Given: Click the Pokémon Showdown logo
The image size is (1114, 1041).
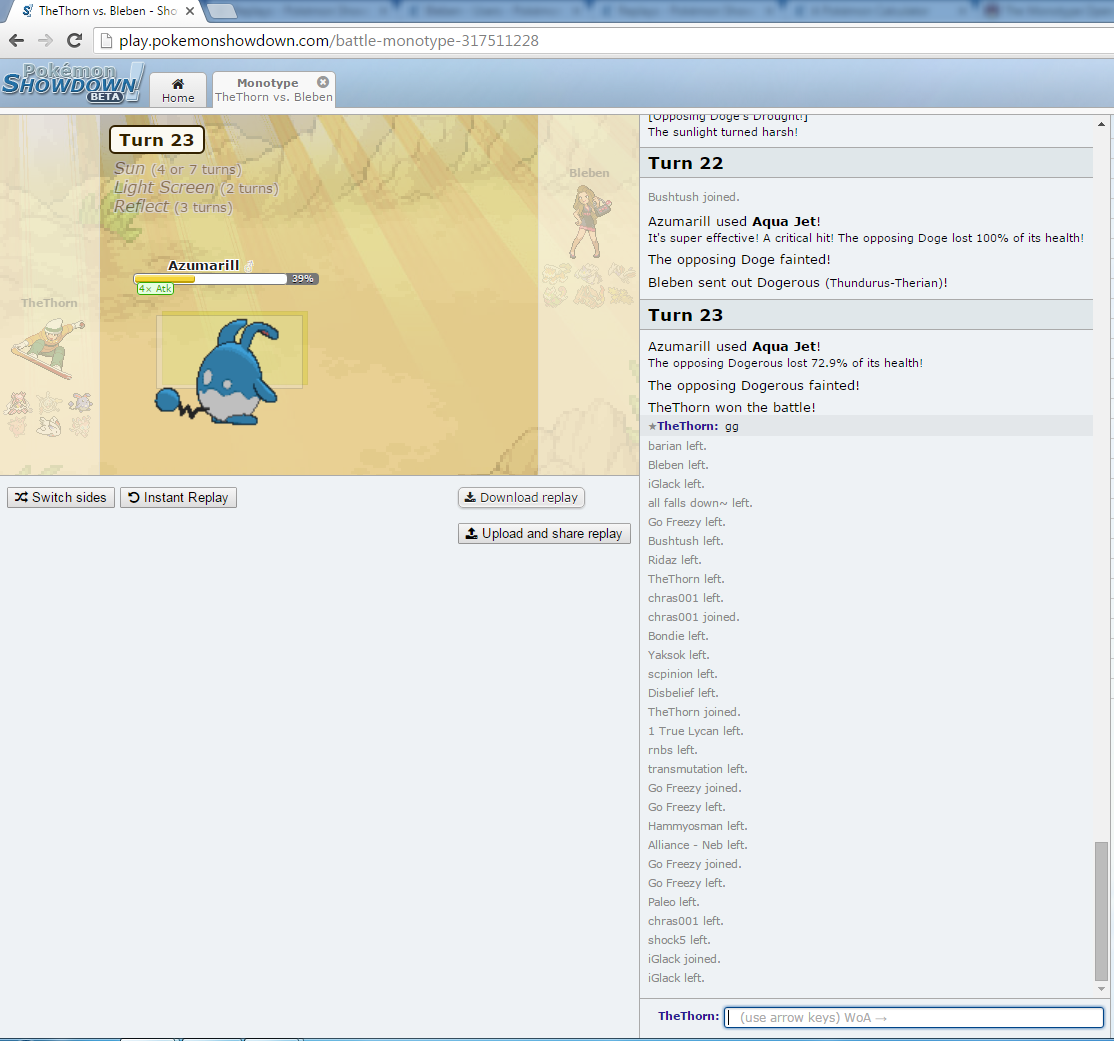Looking at the screenshot, I should [72, 83].
